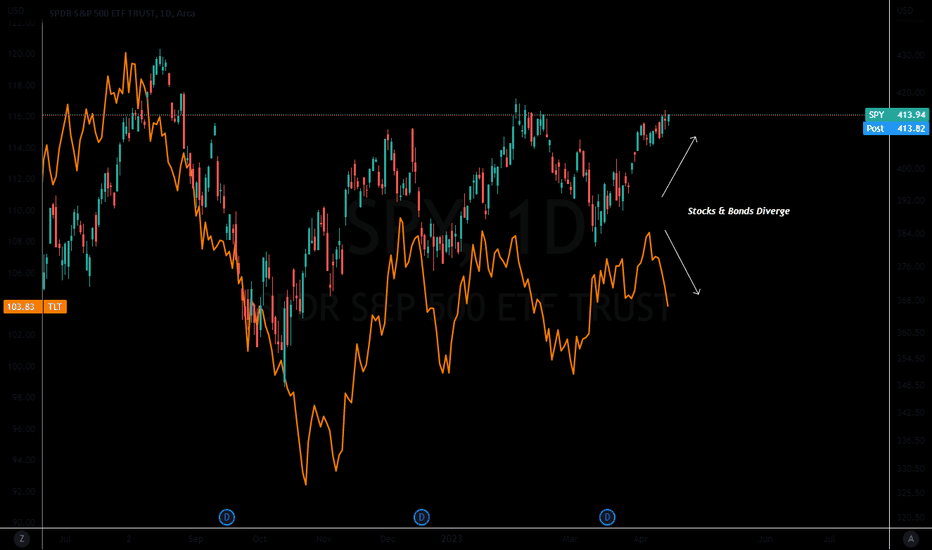The height and width of the screenshot is (550, 932).
Task: Click the 116.00 value on left price axis
Action: (x=21, y=117)
